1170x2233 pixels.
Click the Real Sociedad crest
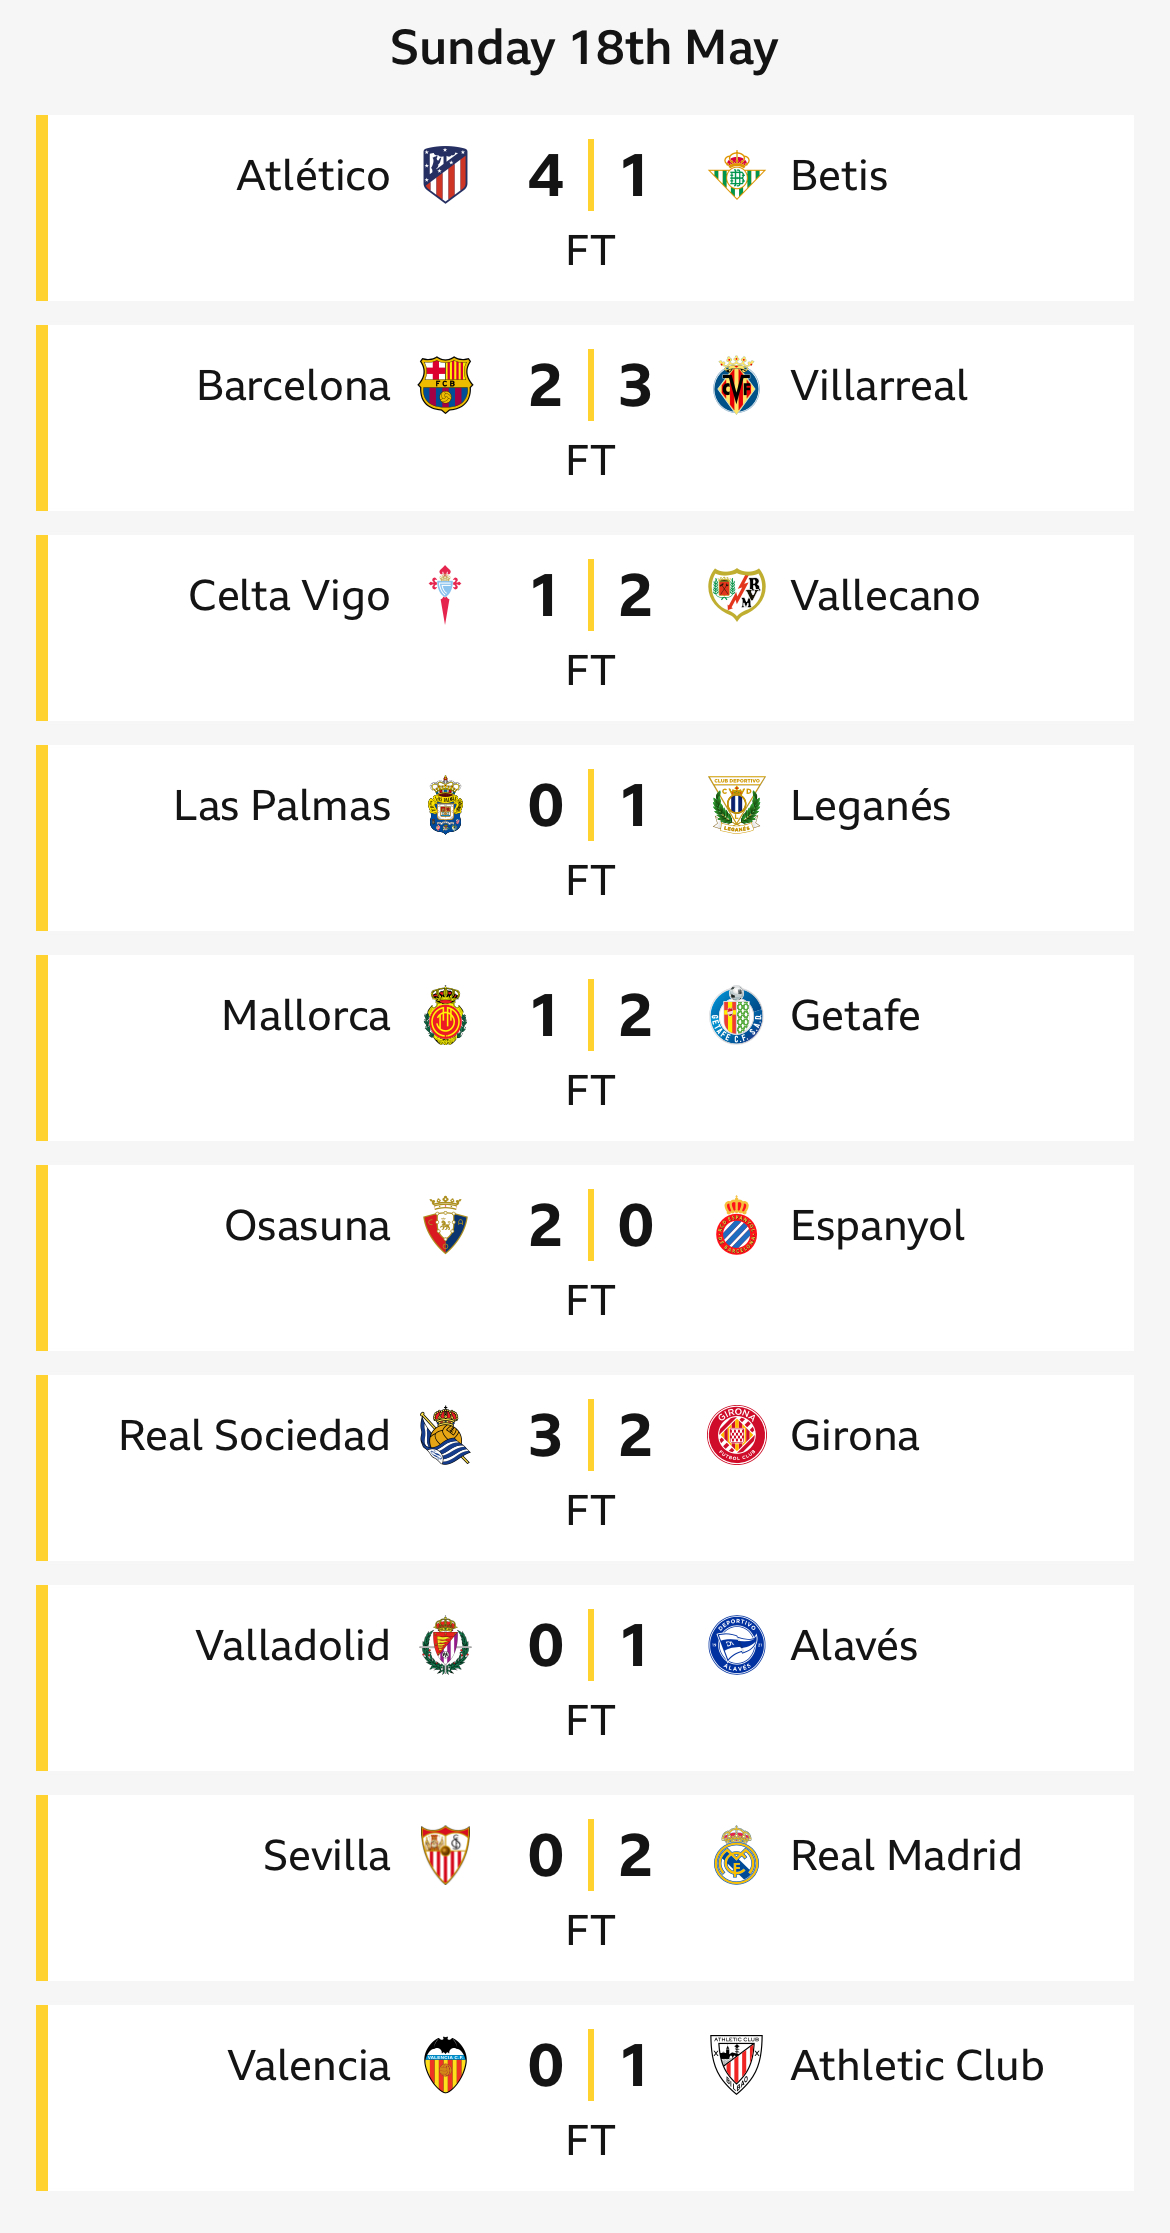445,1436
